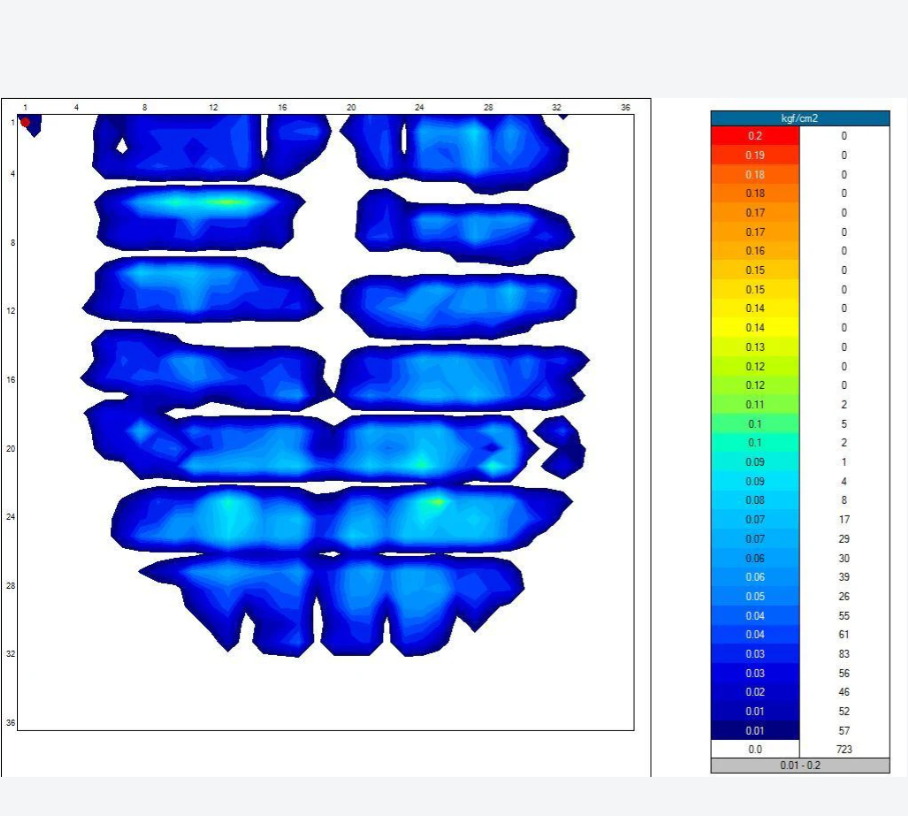Select the kgf/cm2 legend header
This screenshot has width=908, height=816.
[799, 118]
